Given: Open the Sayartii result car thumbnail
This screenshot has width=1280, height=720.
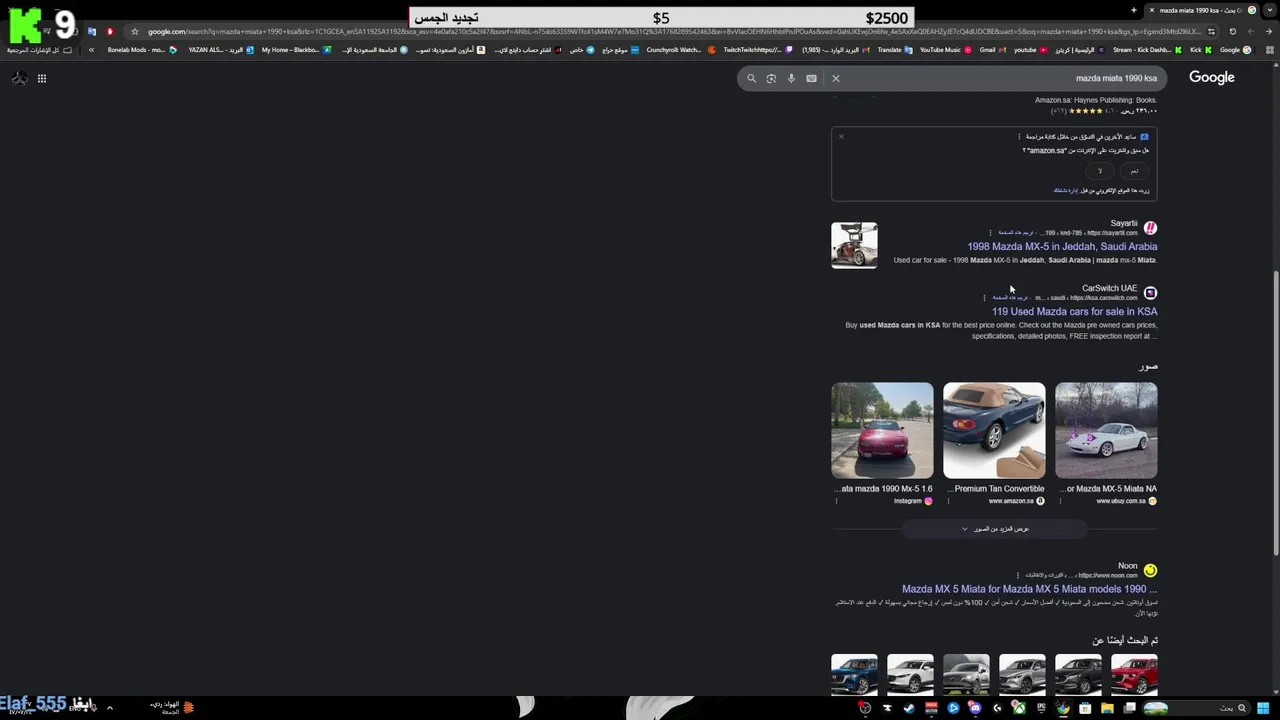Looking at the screenshot, I should [x=854, y=245].
